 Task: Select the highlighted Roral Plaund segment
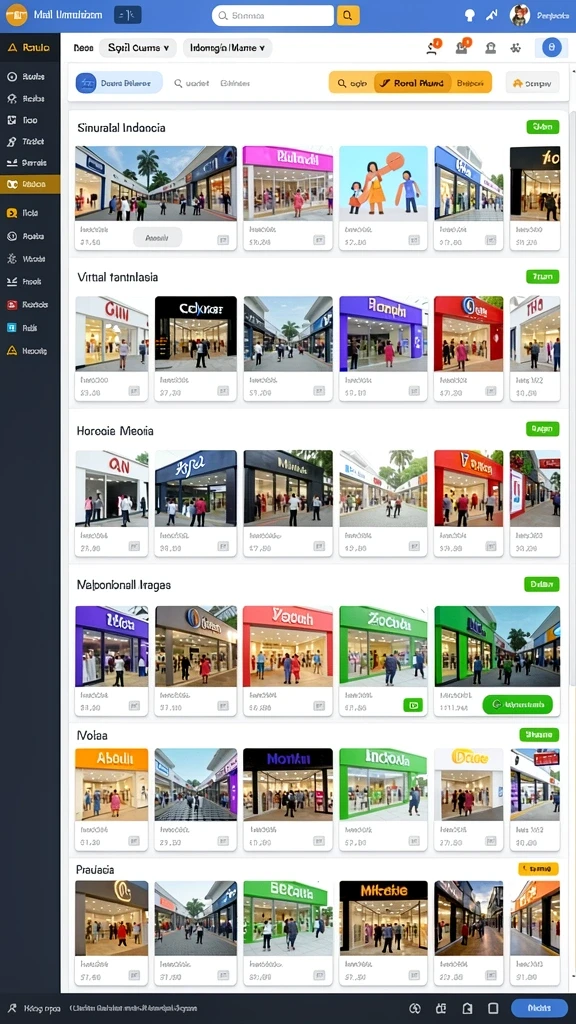tap(413, 83)
